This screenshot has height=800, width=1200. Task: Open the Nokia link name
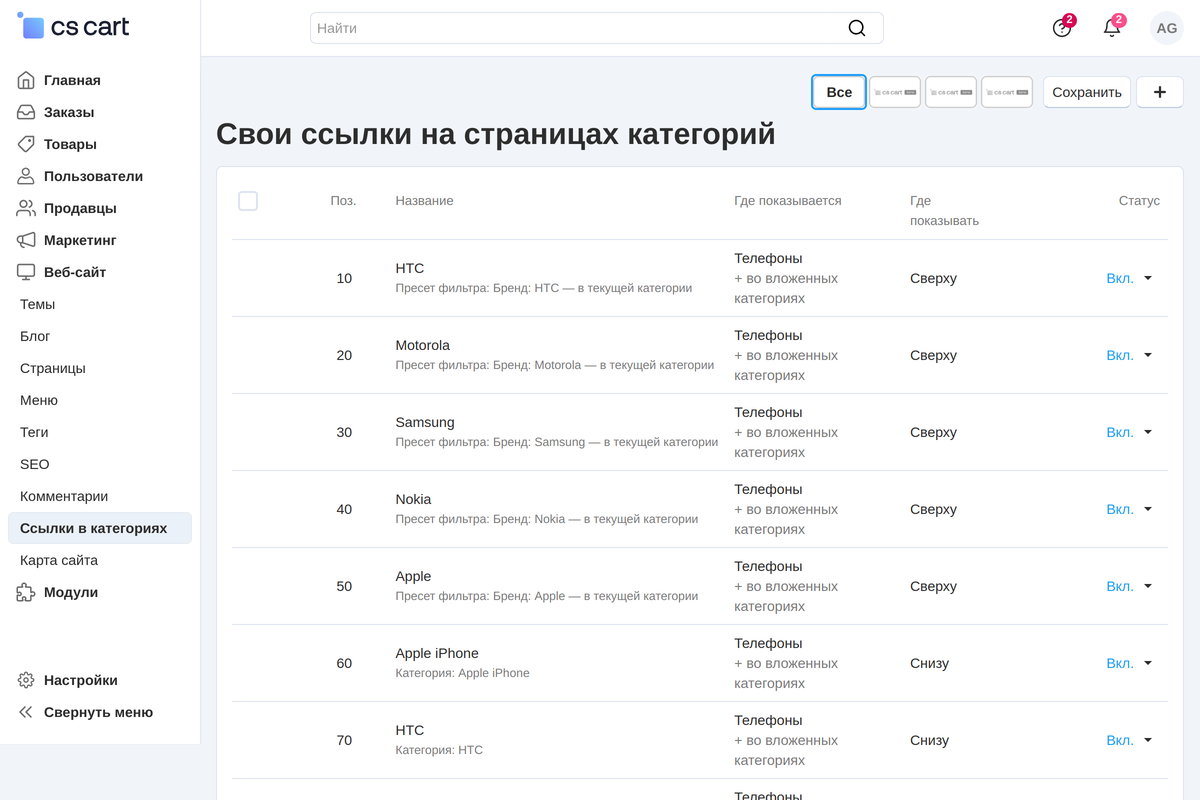click(414, 499)
